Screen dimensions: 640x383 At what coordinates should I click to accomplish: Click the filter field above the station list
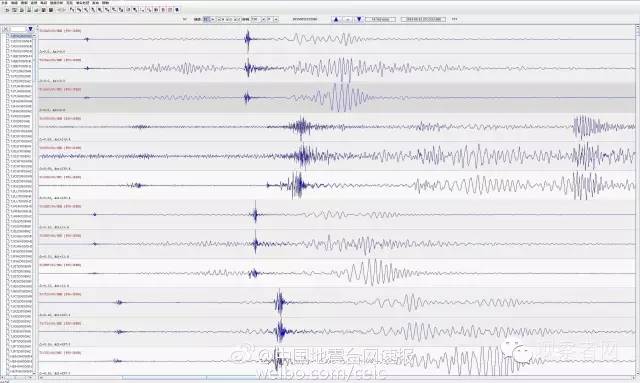(18, 29)
